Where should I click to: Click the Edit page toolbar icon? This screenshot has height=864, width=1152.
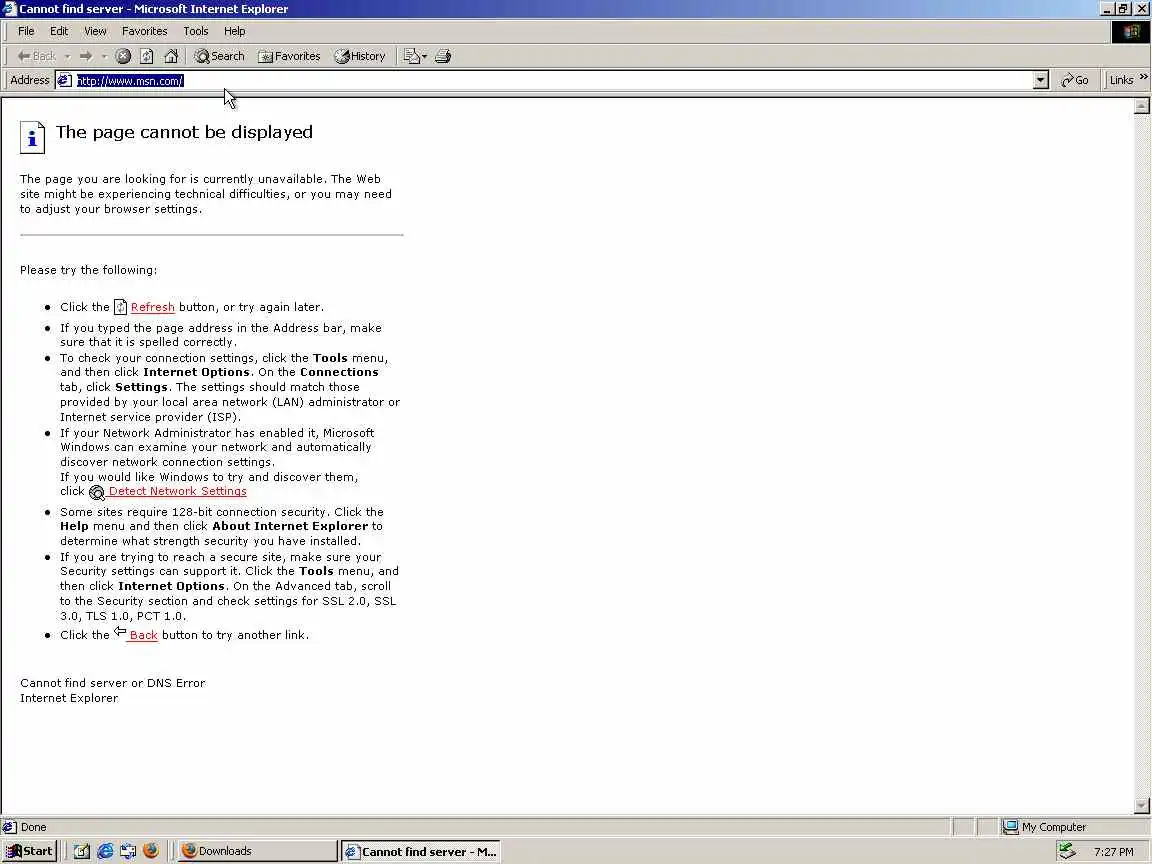pyautogui.click(x=411, y=56)
